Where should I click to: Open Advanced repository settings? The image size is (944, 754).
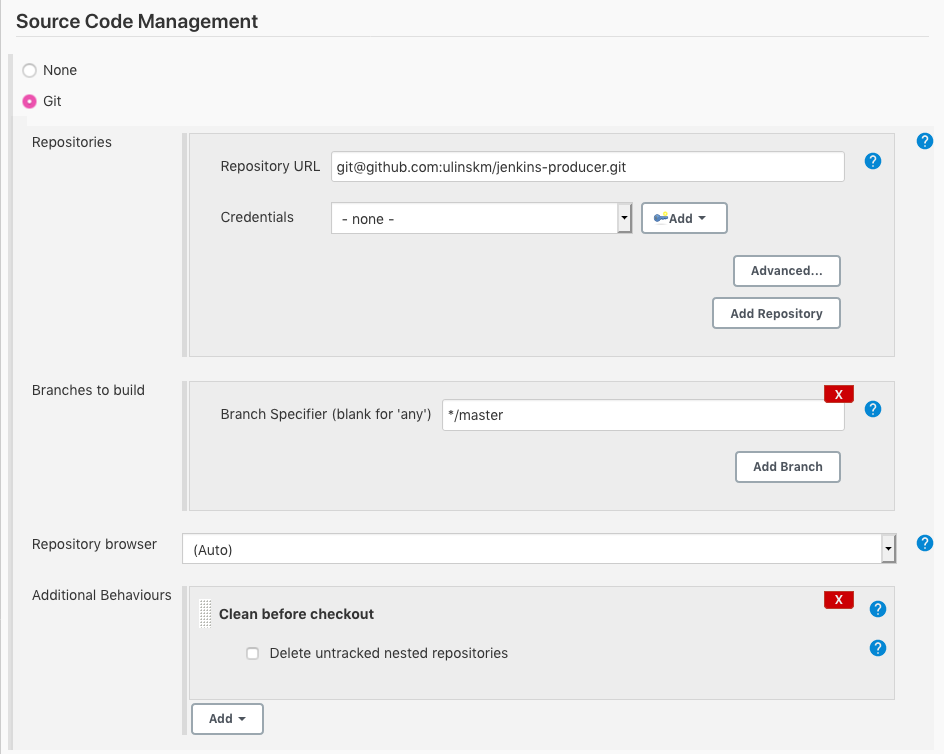click(786, 270)
